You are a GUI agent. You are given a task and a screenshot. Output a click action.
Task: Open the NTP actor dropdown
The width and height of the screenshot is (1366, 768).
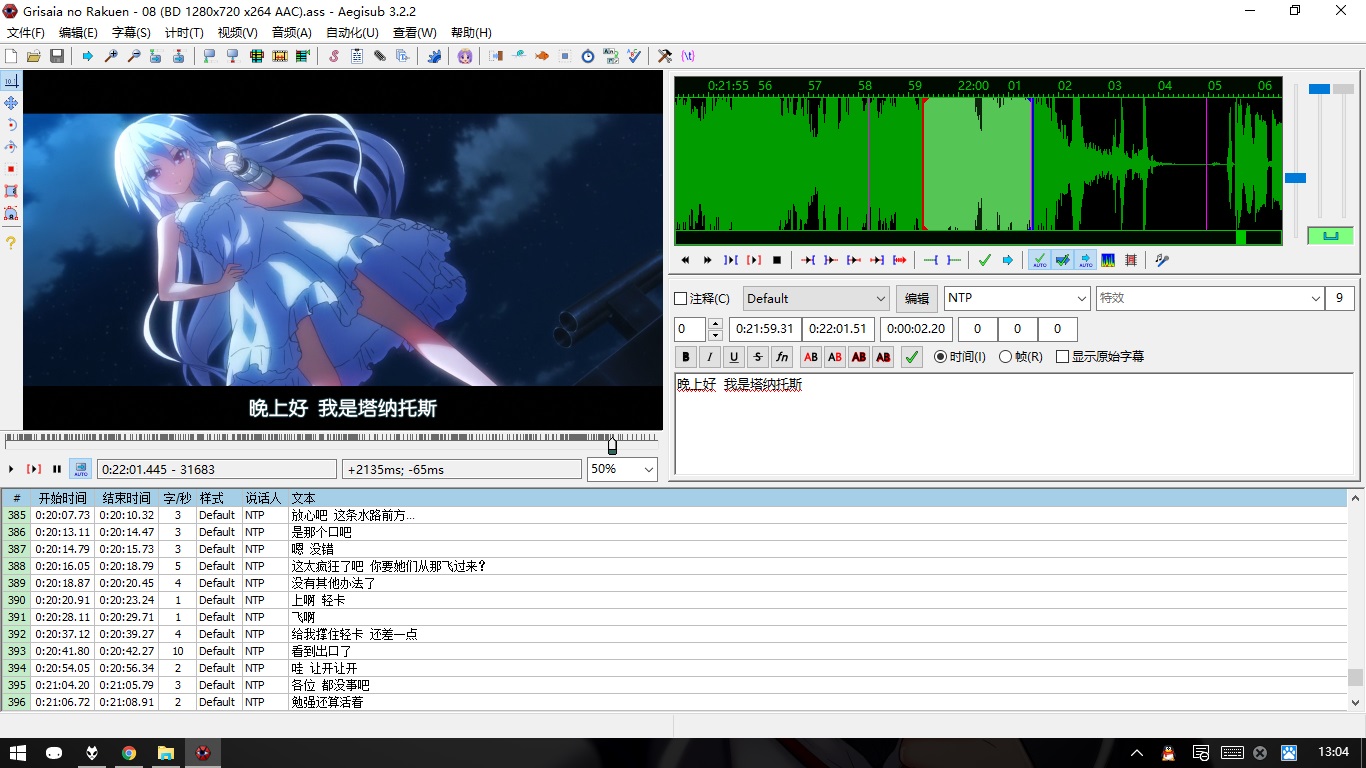pyautogui.click(x=1017, y=298)
